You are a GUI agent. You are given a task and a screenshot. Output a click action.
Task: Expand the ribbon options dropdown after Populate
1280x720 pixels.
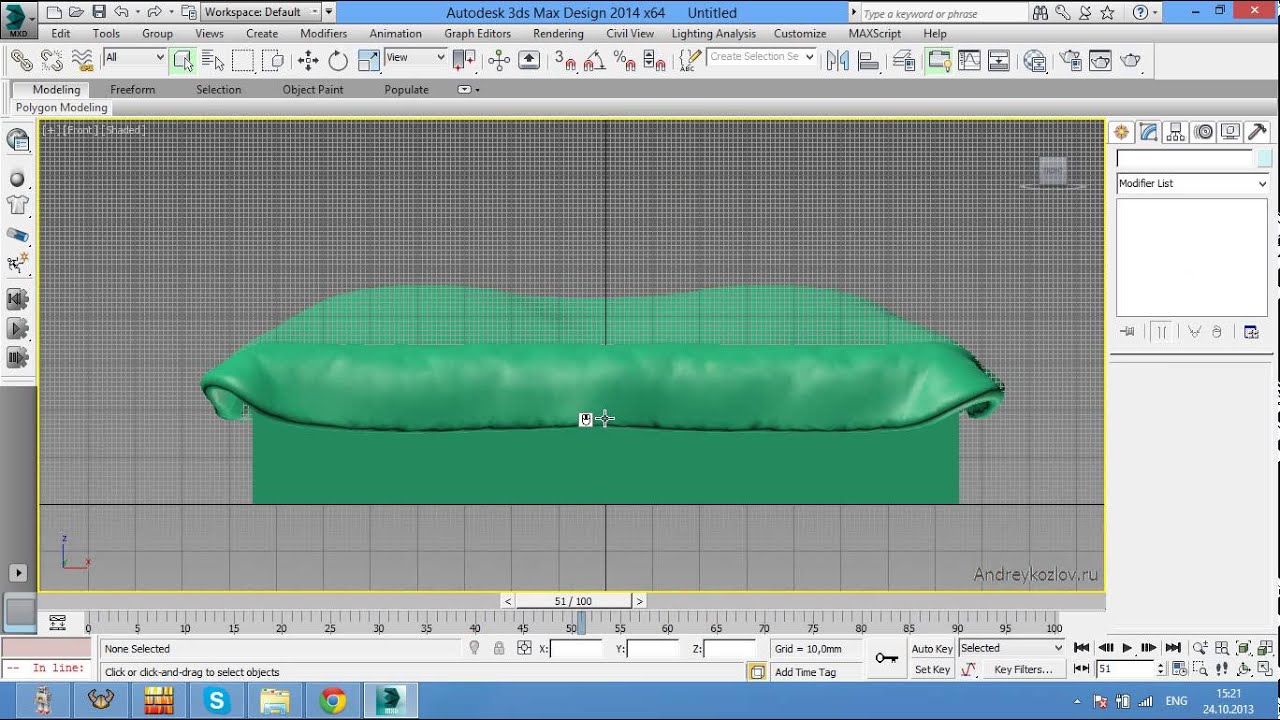coord(468,90)
